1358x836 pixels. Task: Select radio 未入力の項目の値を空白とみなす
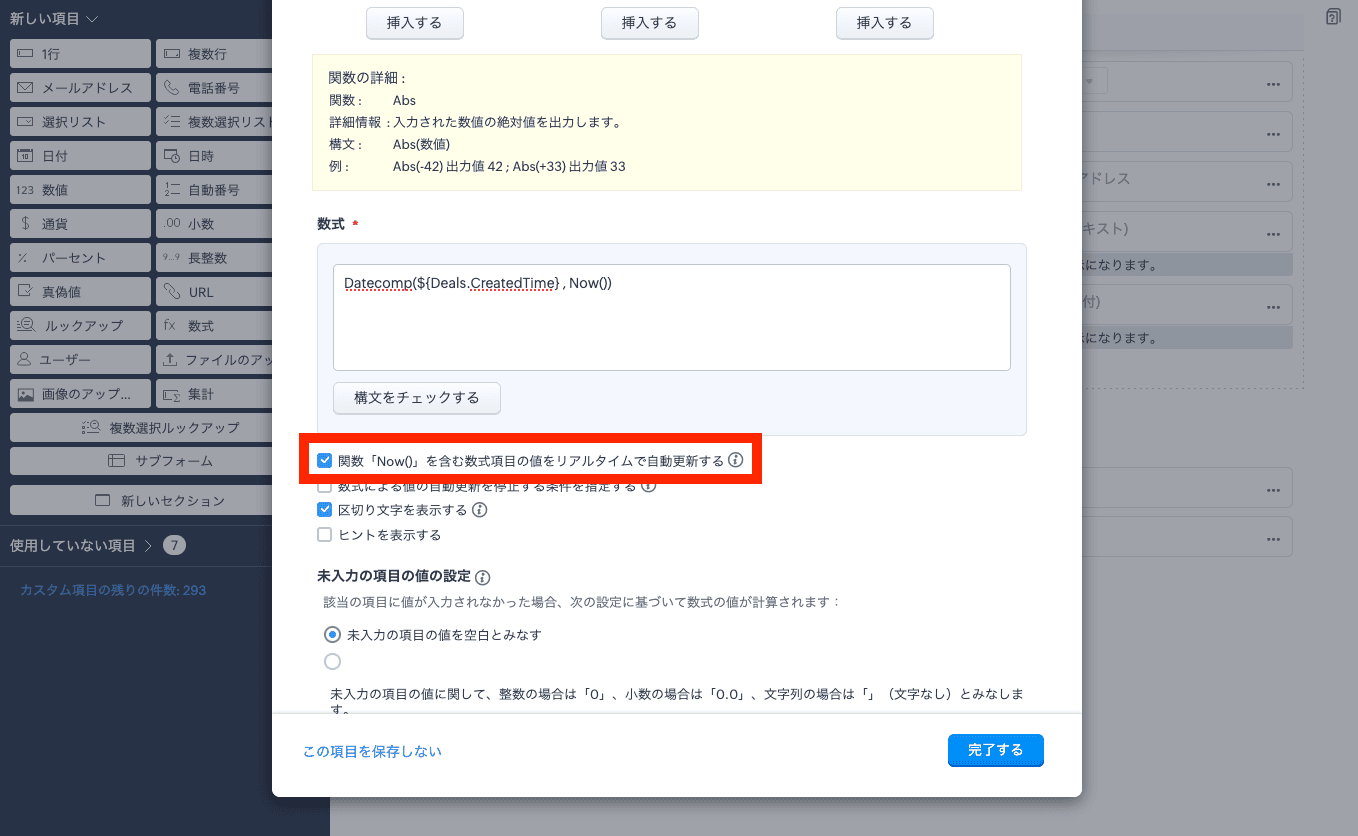coord(332,635)
